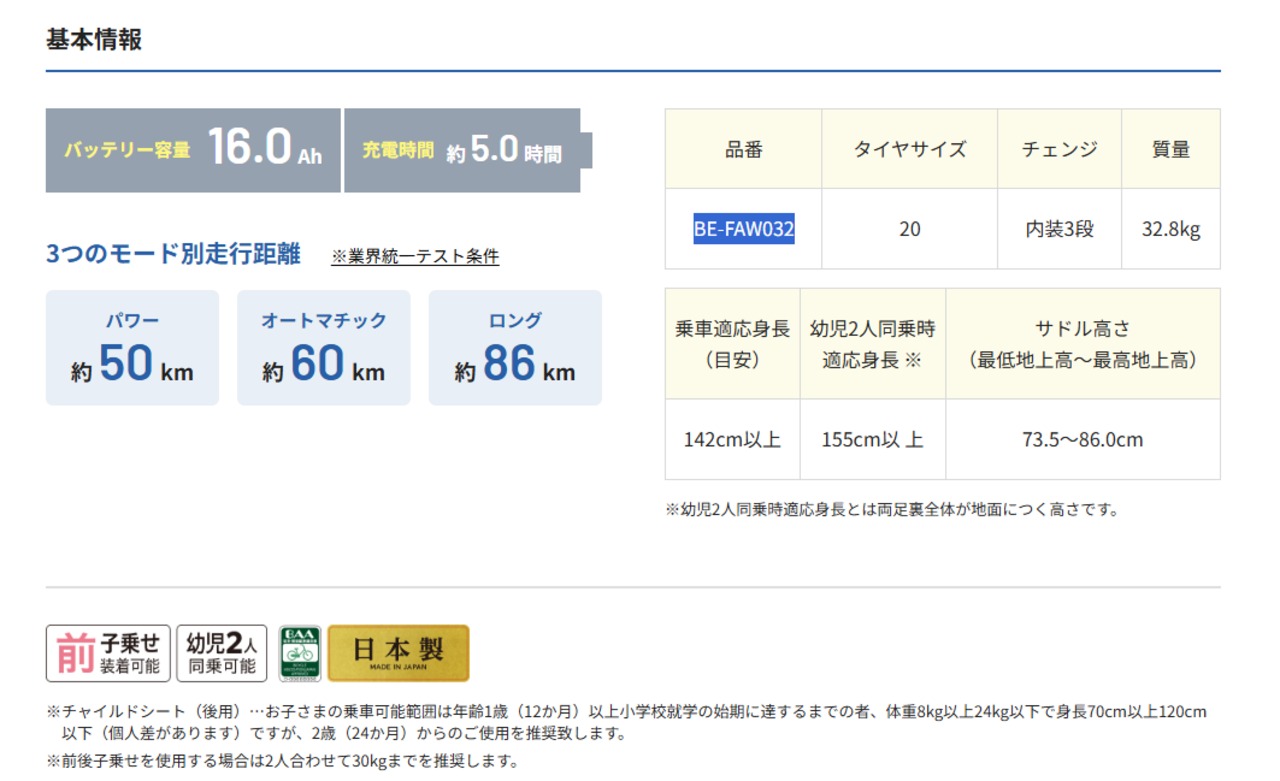Click the 73.5〜86.0cm saddle height cell
This screenshot has height=781, width=1280.
(1082, 440)
